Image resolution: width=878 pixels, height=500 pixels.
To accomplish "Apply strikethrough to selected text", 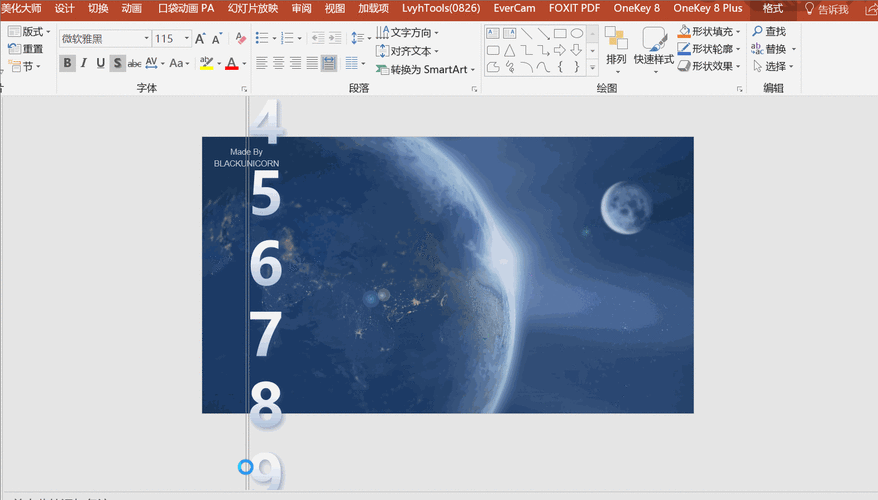I will click(134, 63).
